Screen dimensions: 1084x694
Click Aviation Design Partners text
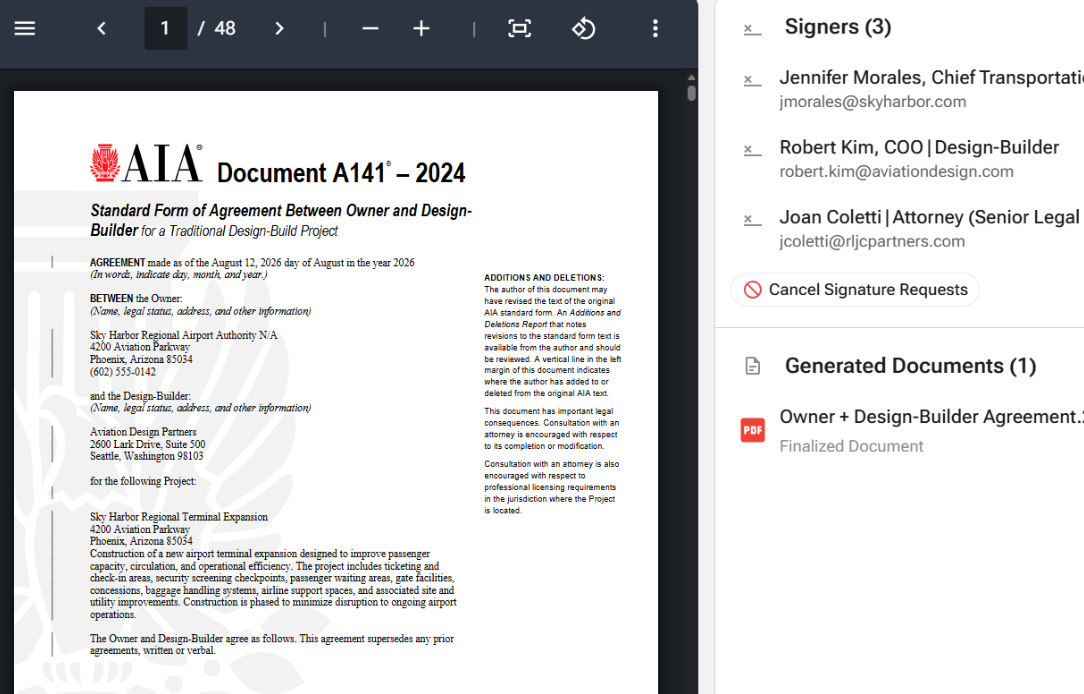point(143,432)
